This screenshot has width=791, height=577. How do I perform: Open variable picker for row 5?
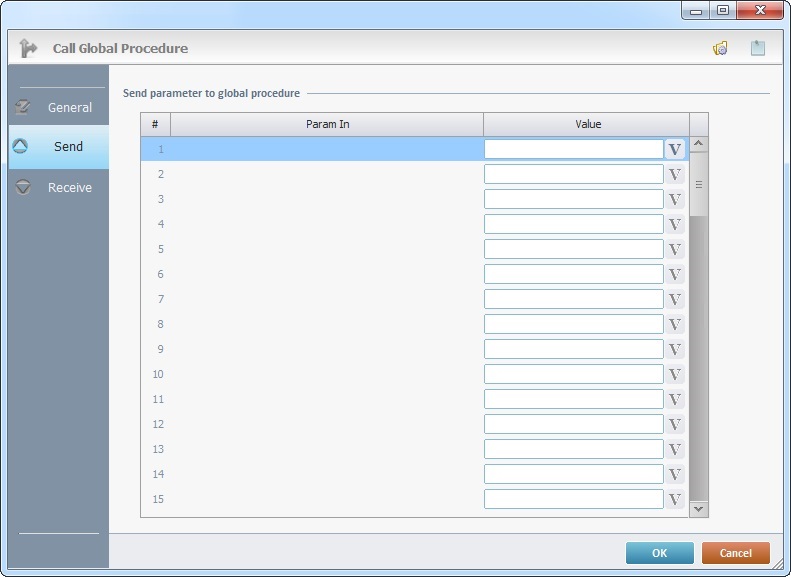(x=675, y=249)
